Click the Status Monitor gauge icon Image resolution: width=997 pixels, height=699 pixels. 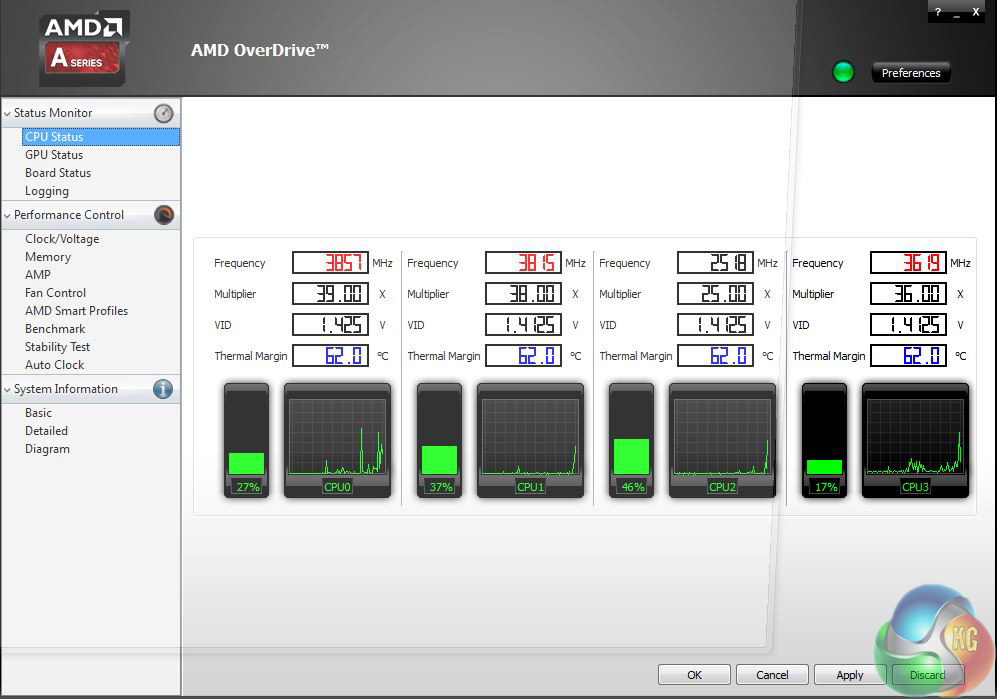pyautogui.click(x=163, y=113)
